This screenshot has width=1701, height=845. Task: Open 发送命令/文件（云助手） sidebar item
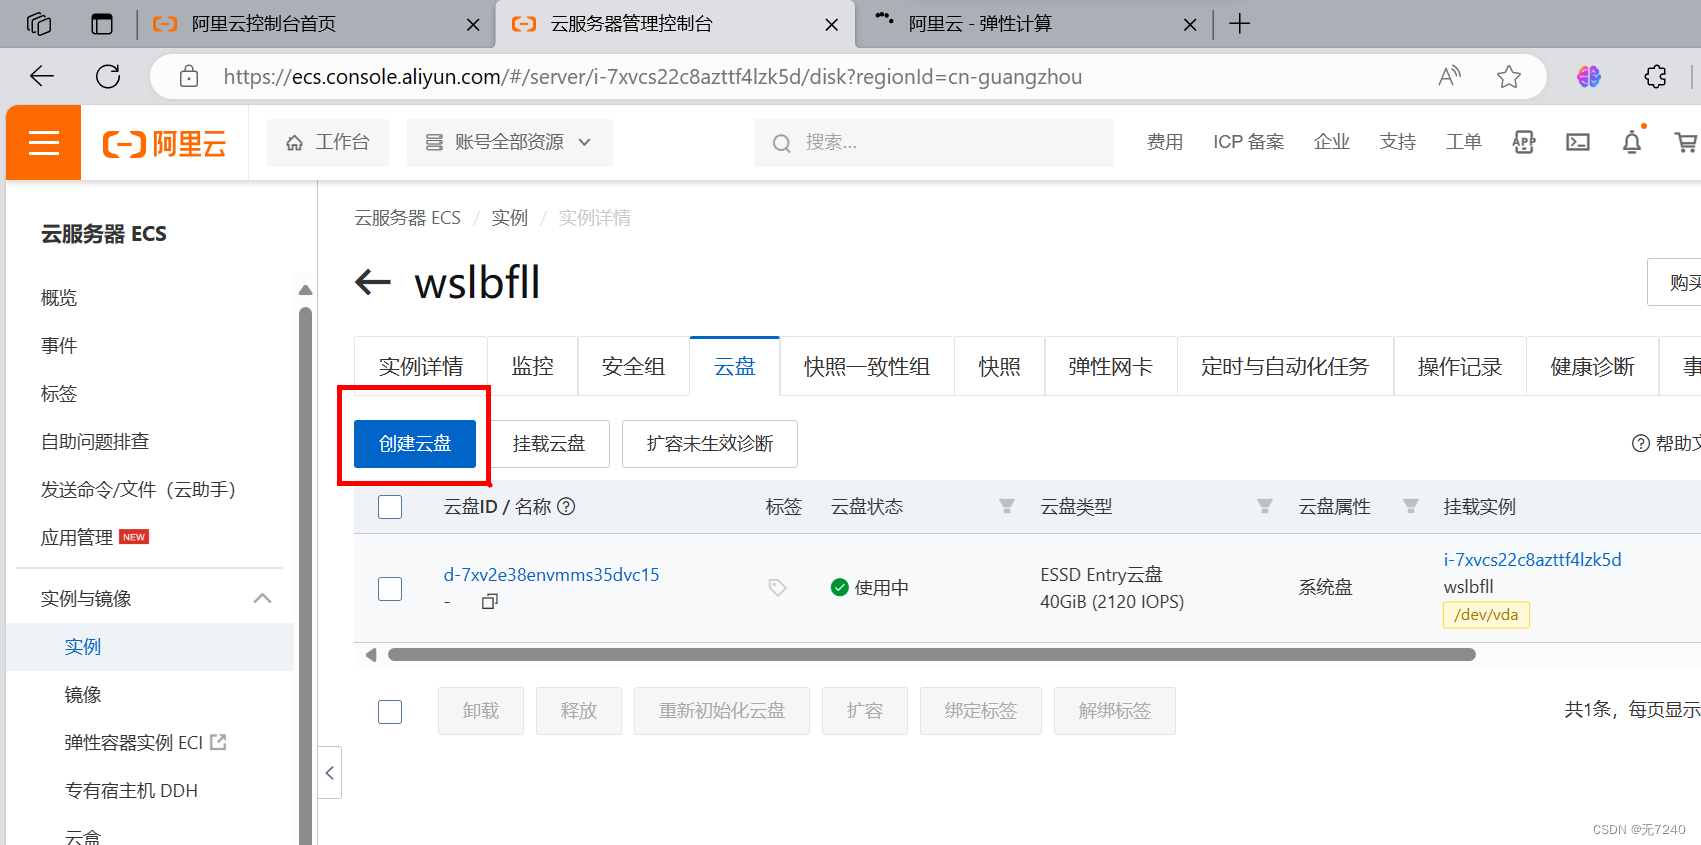pos(138,490)
